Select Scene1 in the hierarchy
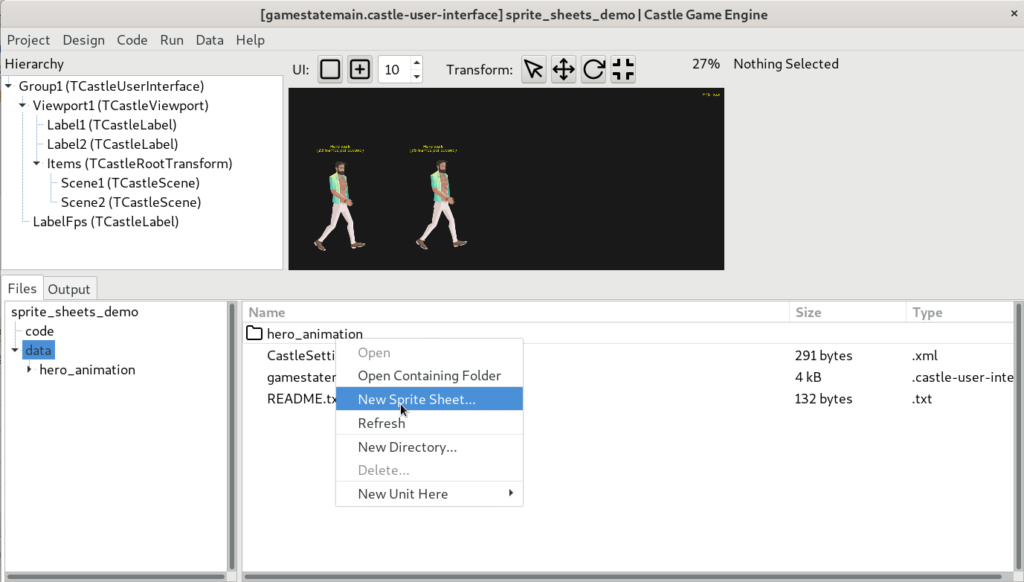 (x=130, y=182)
